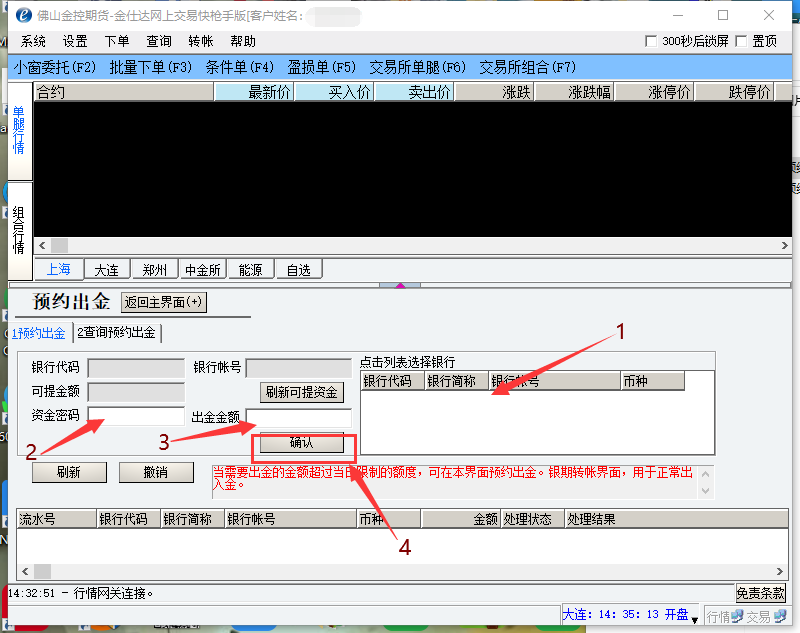This screenshot has height=633, width=800.
Task: Open the 查询 menu
Action: (159, 41)
